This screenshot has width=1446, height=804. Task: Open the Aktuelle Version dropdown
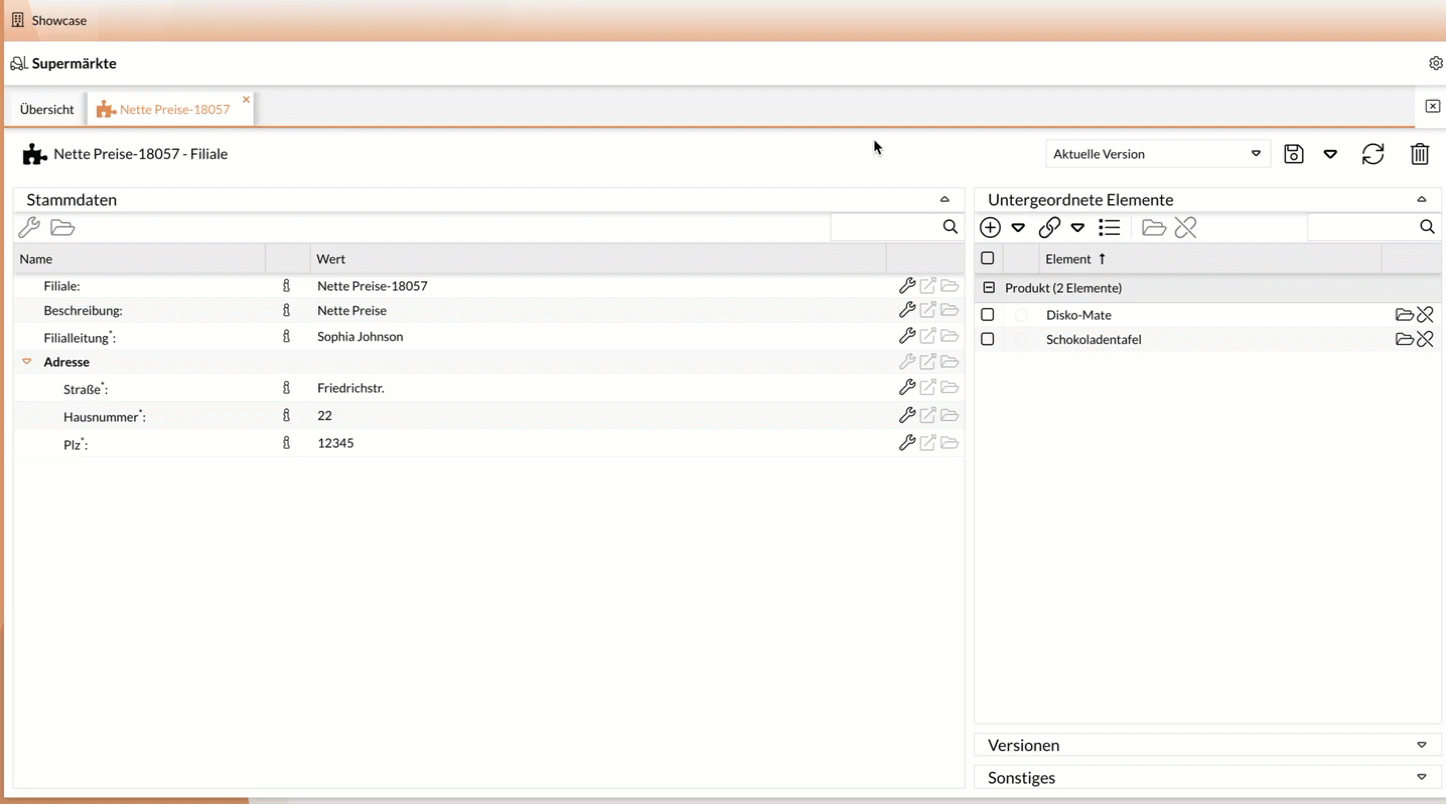pos(1157,154)
